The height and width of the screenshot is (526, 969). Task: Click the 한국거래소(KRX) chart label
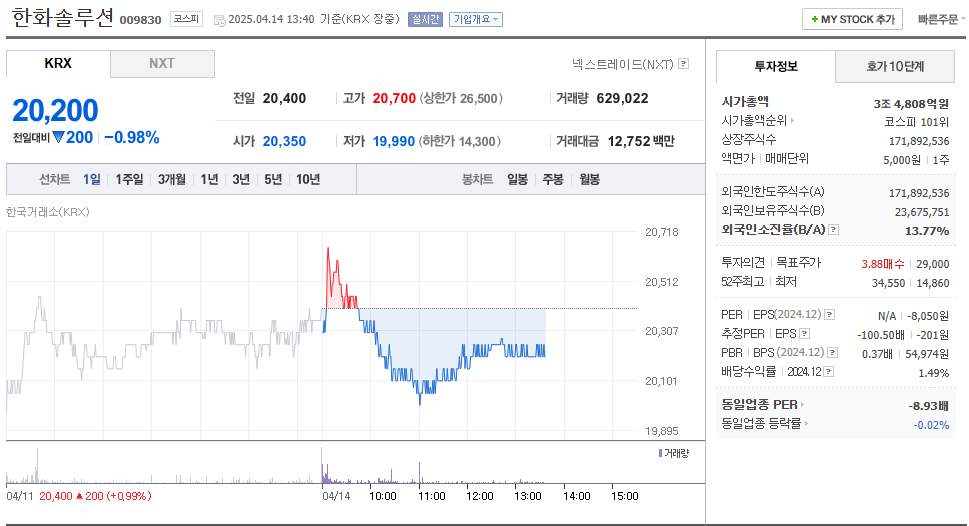(x=48, y=212)
